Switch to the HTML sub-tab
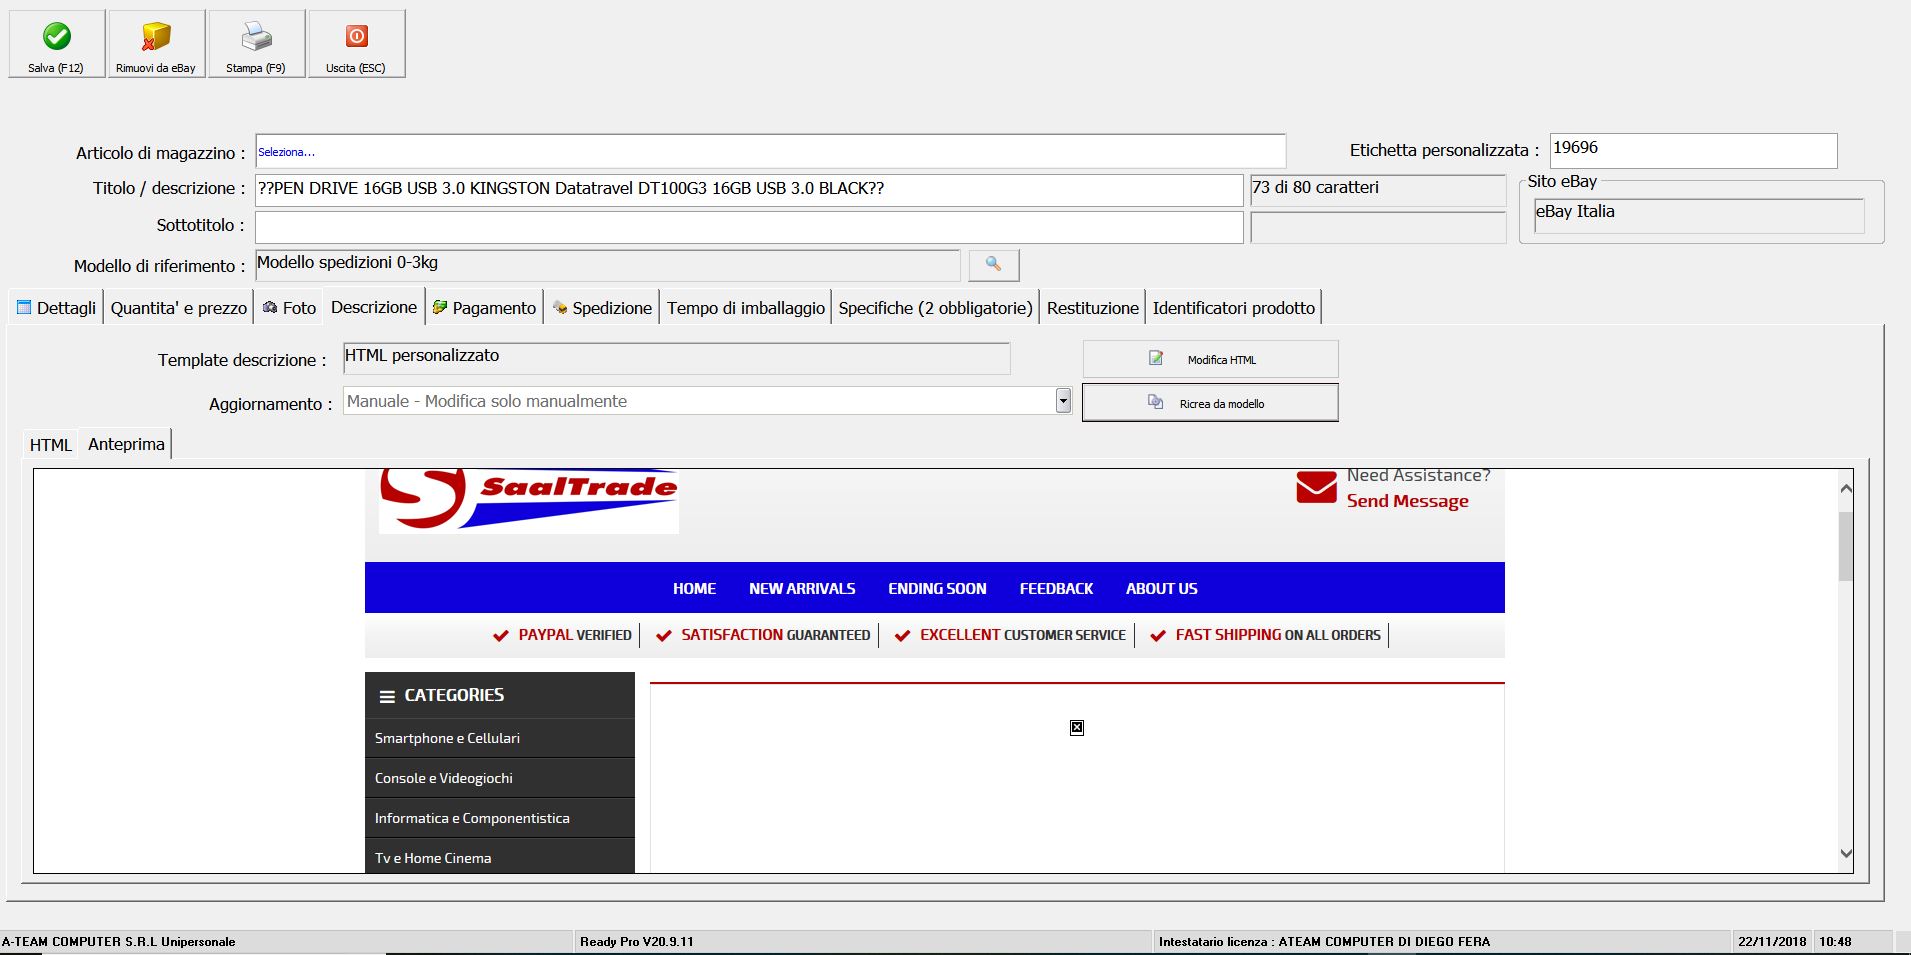 51,445
